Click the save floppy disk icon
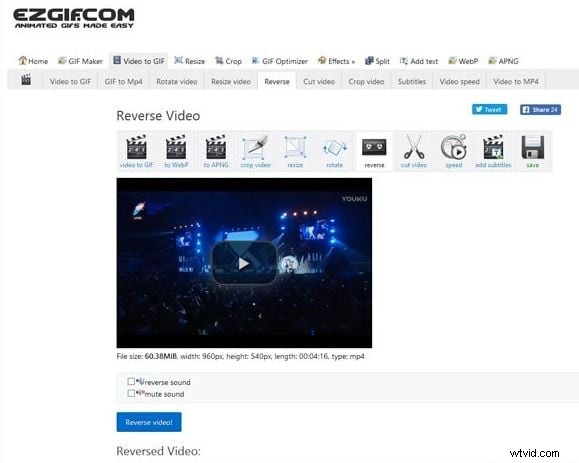This screenshot has height=463, width=579. 532,151
